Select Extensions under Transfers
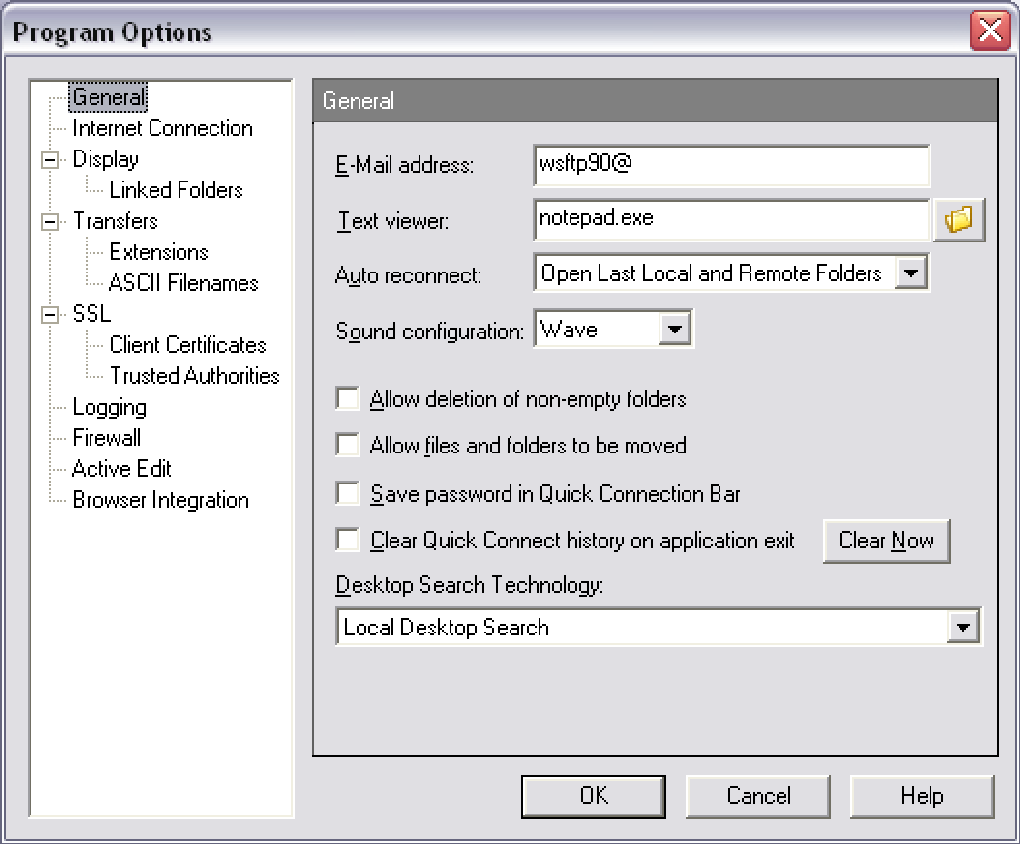This screenshot has height=844, width=1020. (159, 252)
